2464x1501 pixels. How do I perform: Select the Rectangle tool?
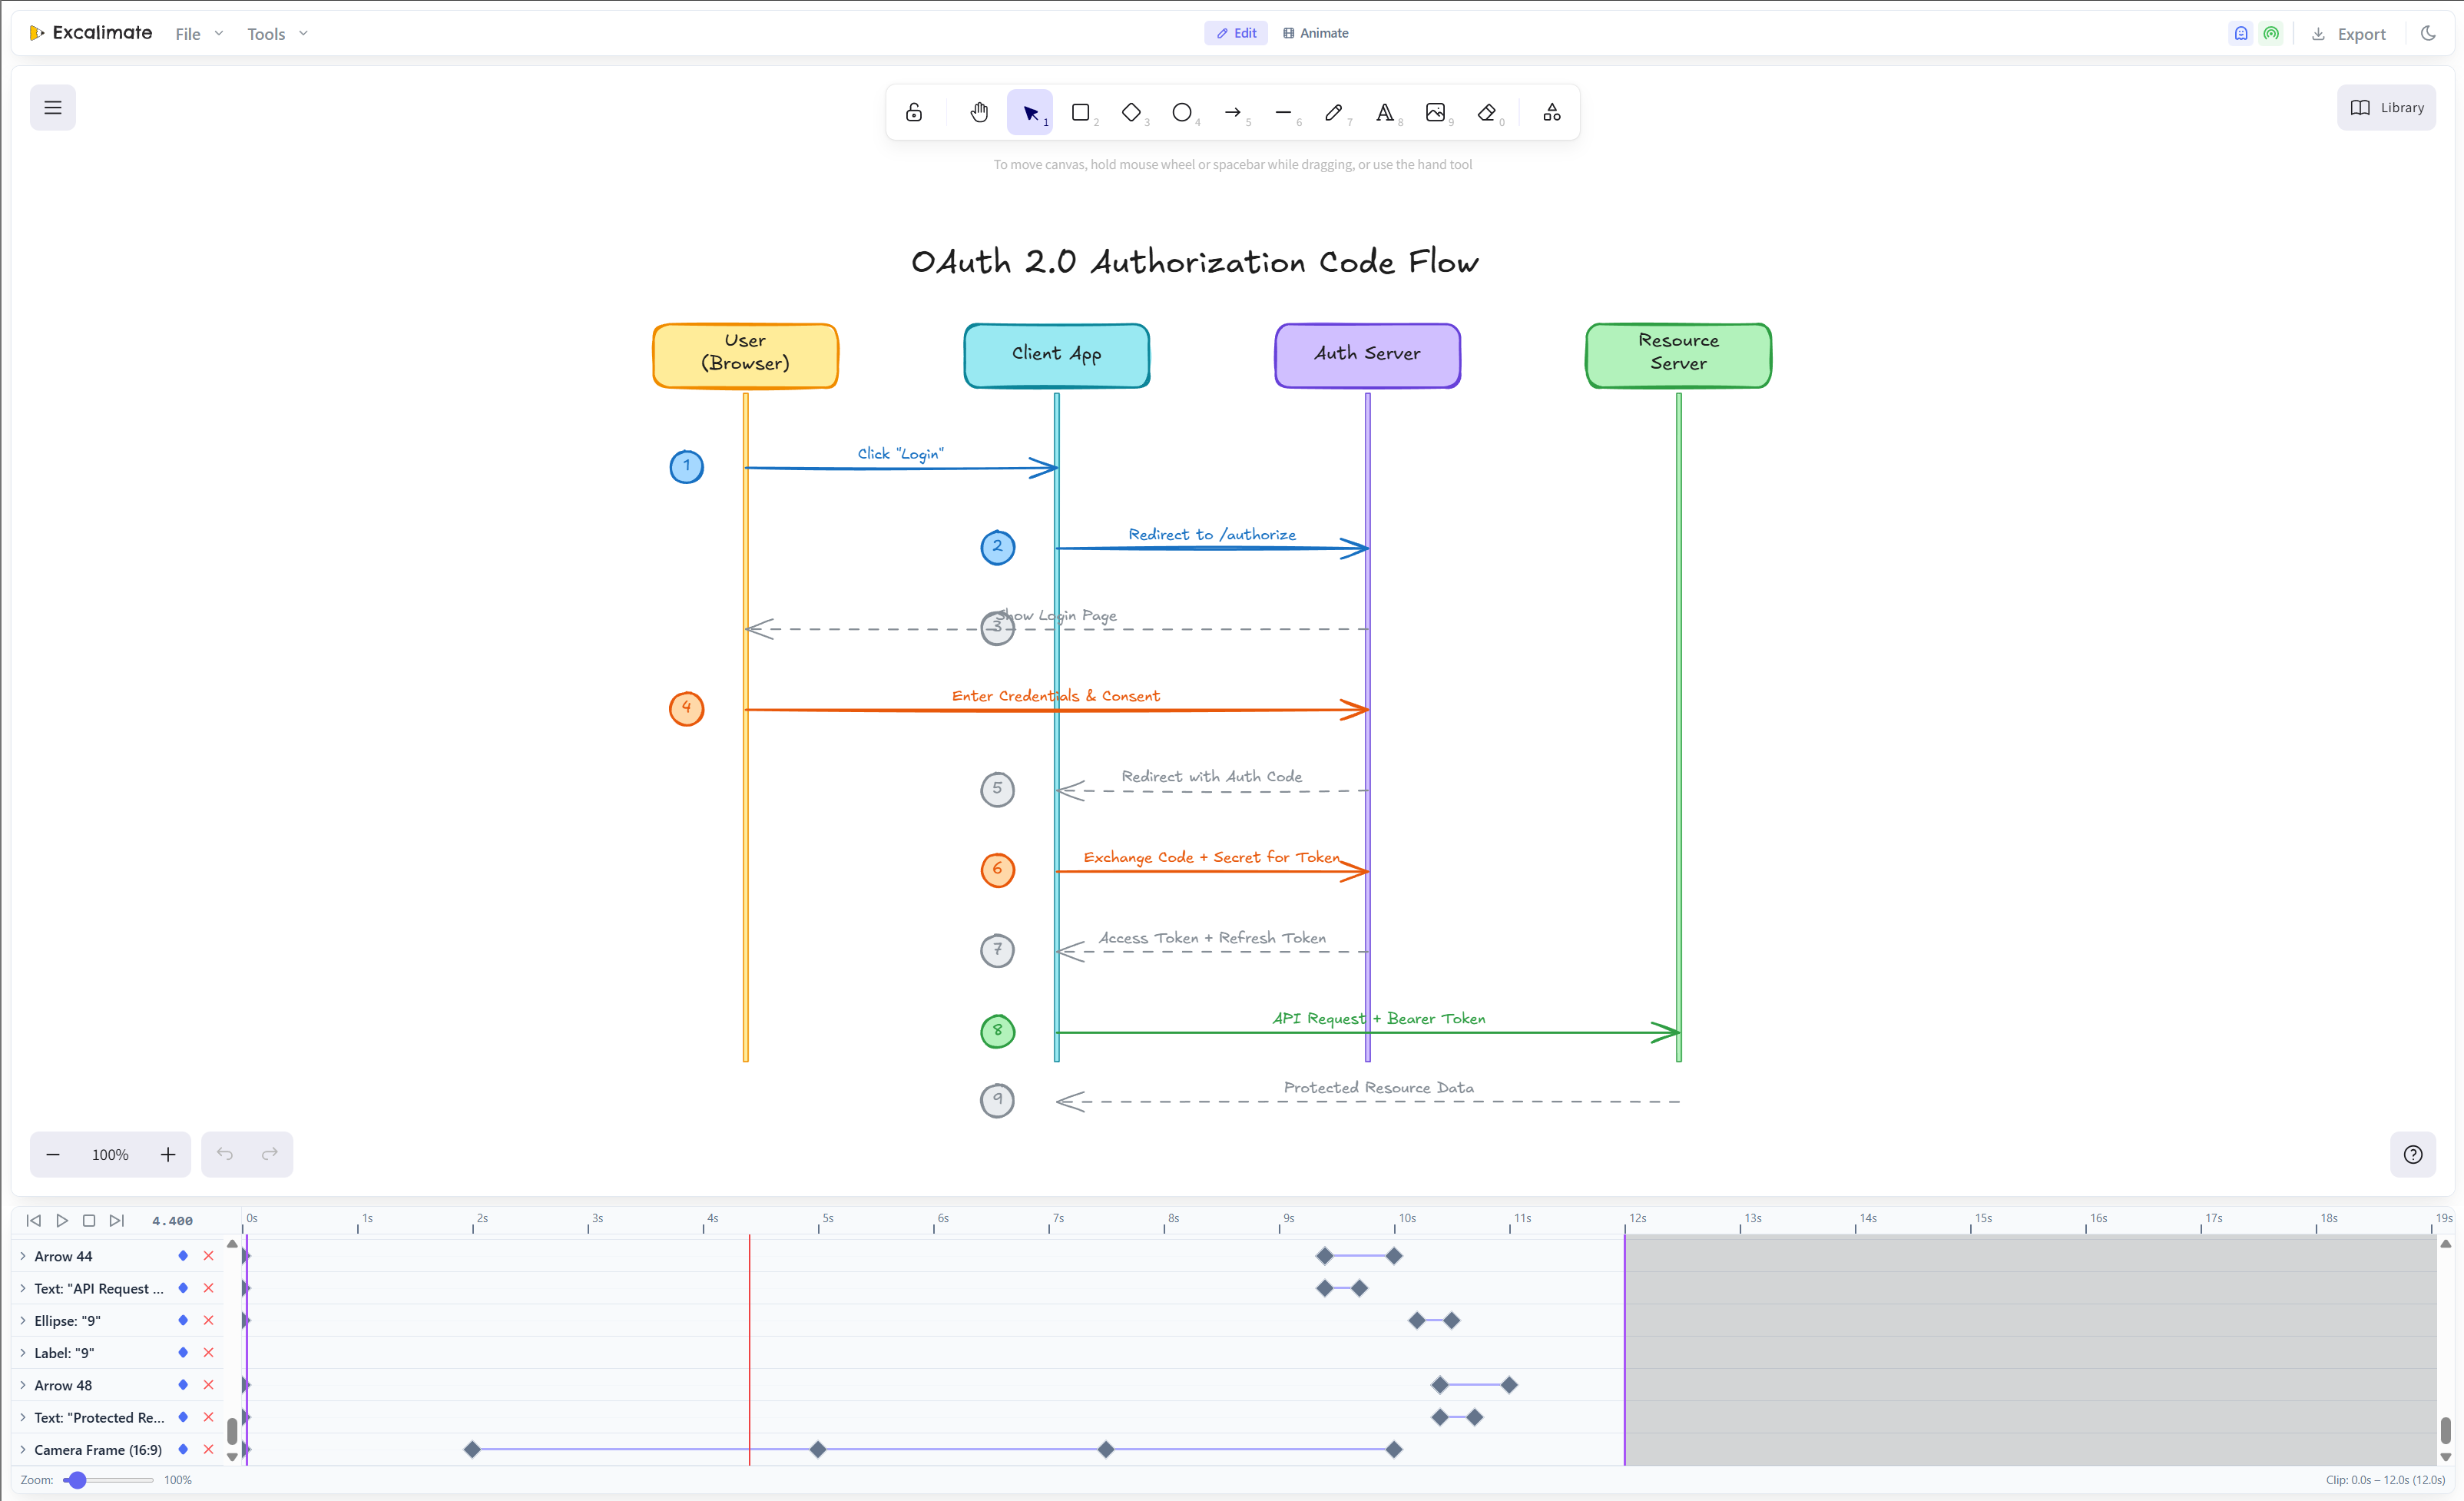point(1080,112)
